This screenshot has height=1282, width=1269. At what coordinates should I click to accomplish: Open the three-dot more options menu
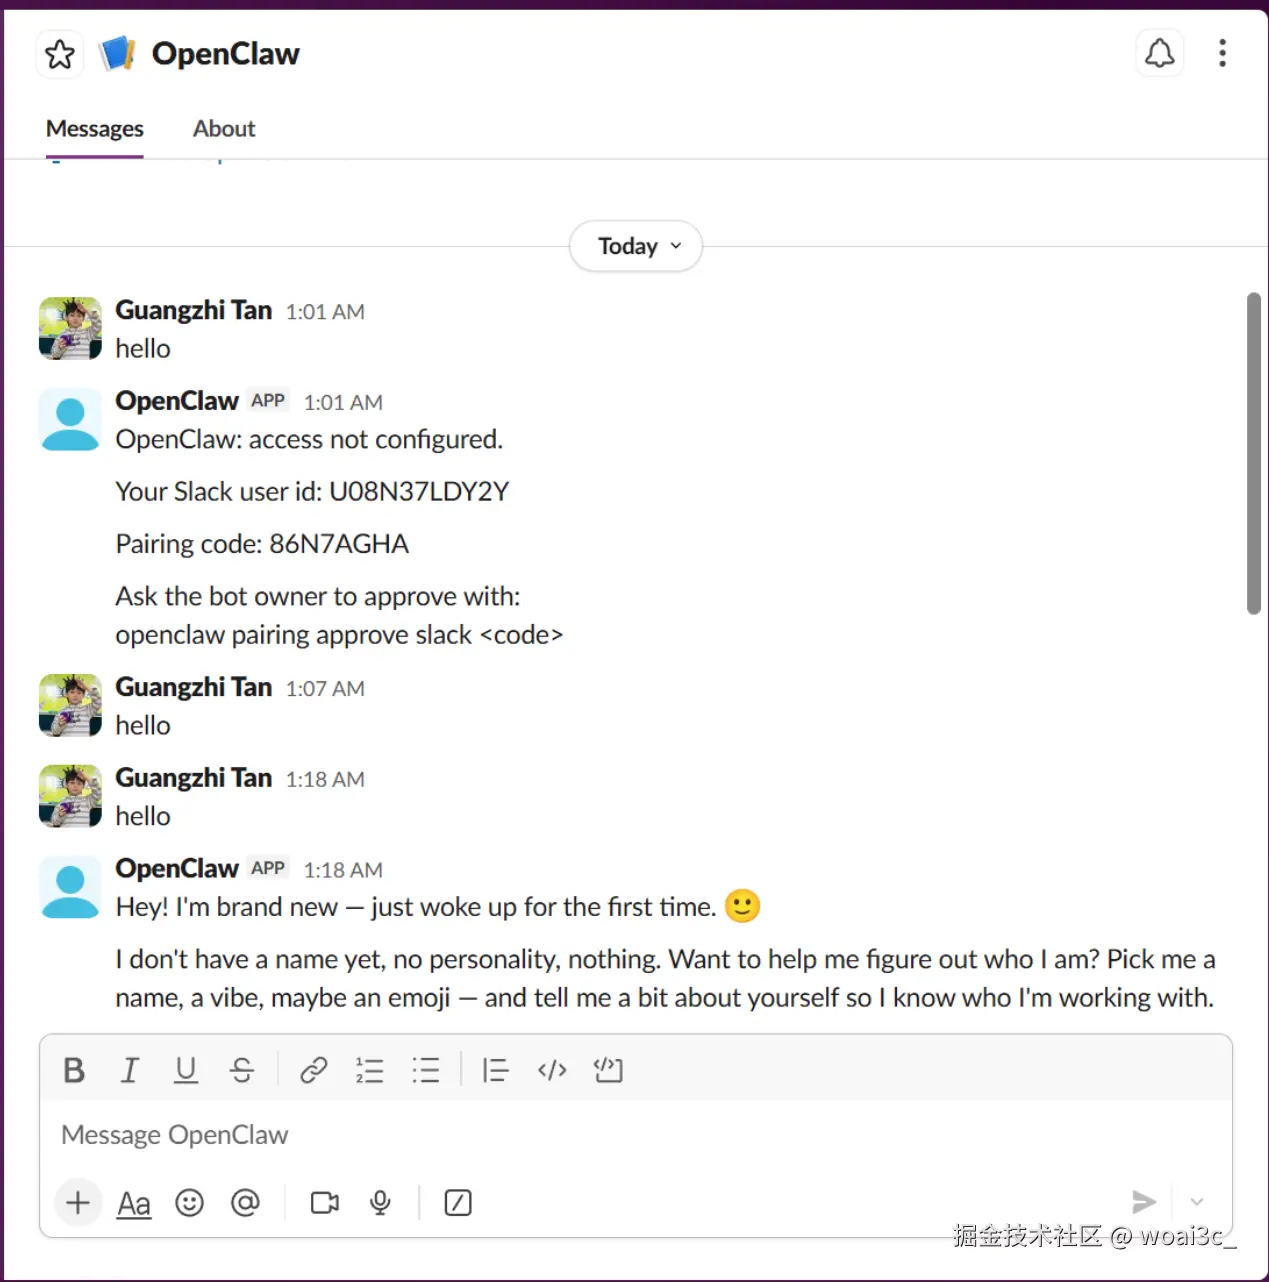click(x=1222, y=53)
